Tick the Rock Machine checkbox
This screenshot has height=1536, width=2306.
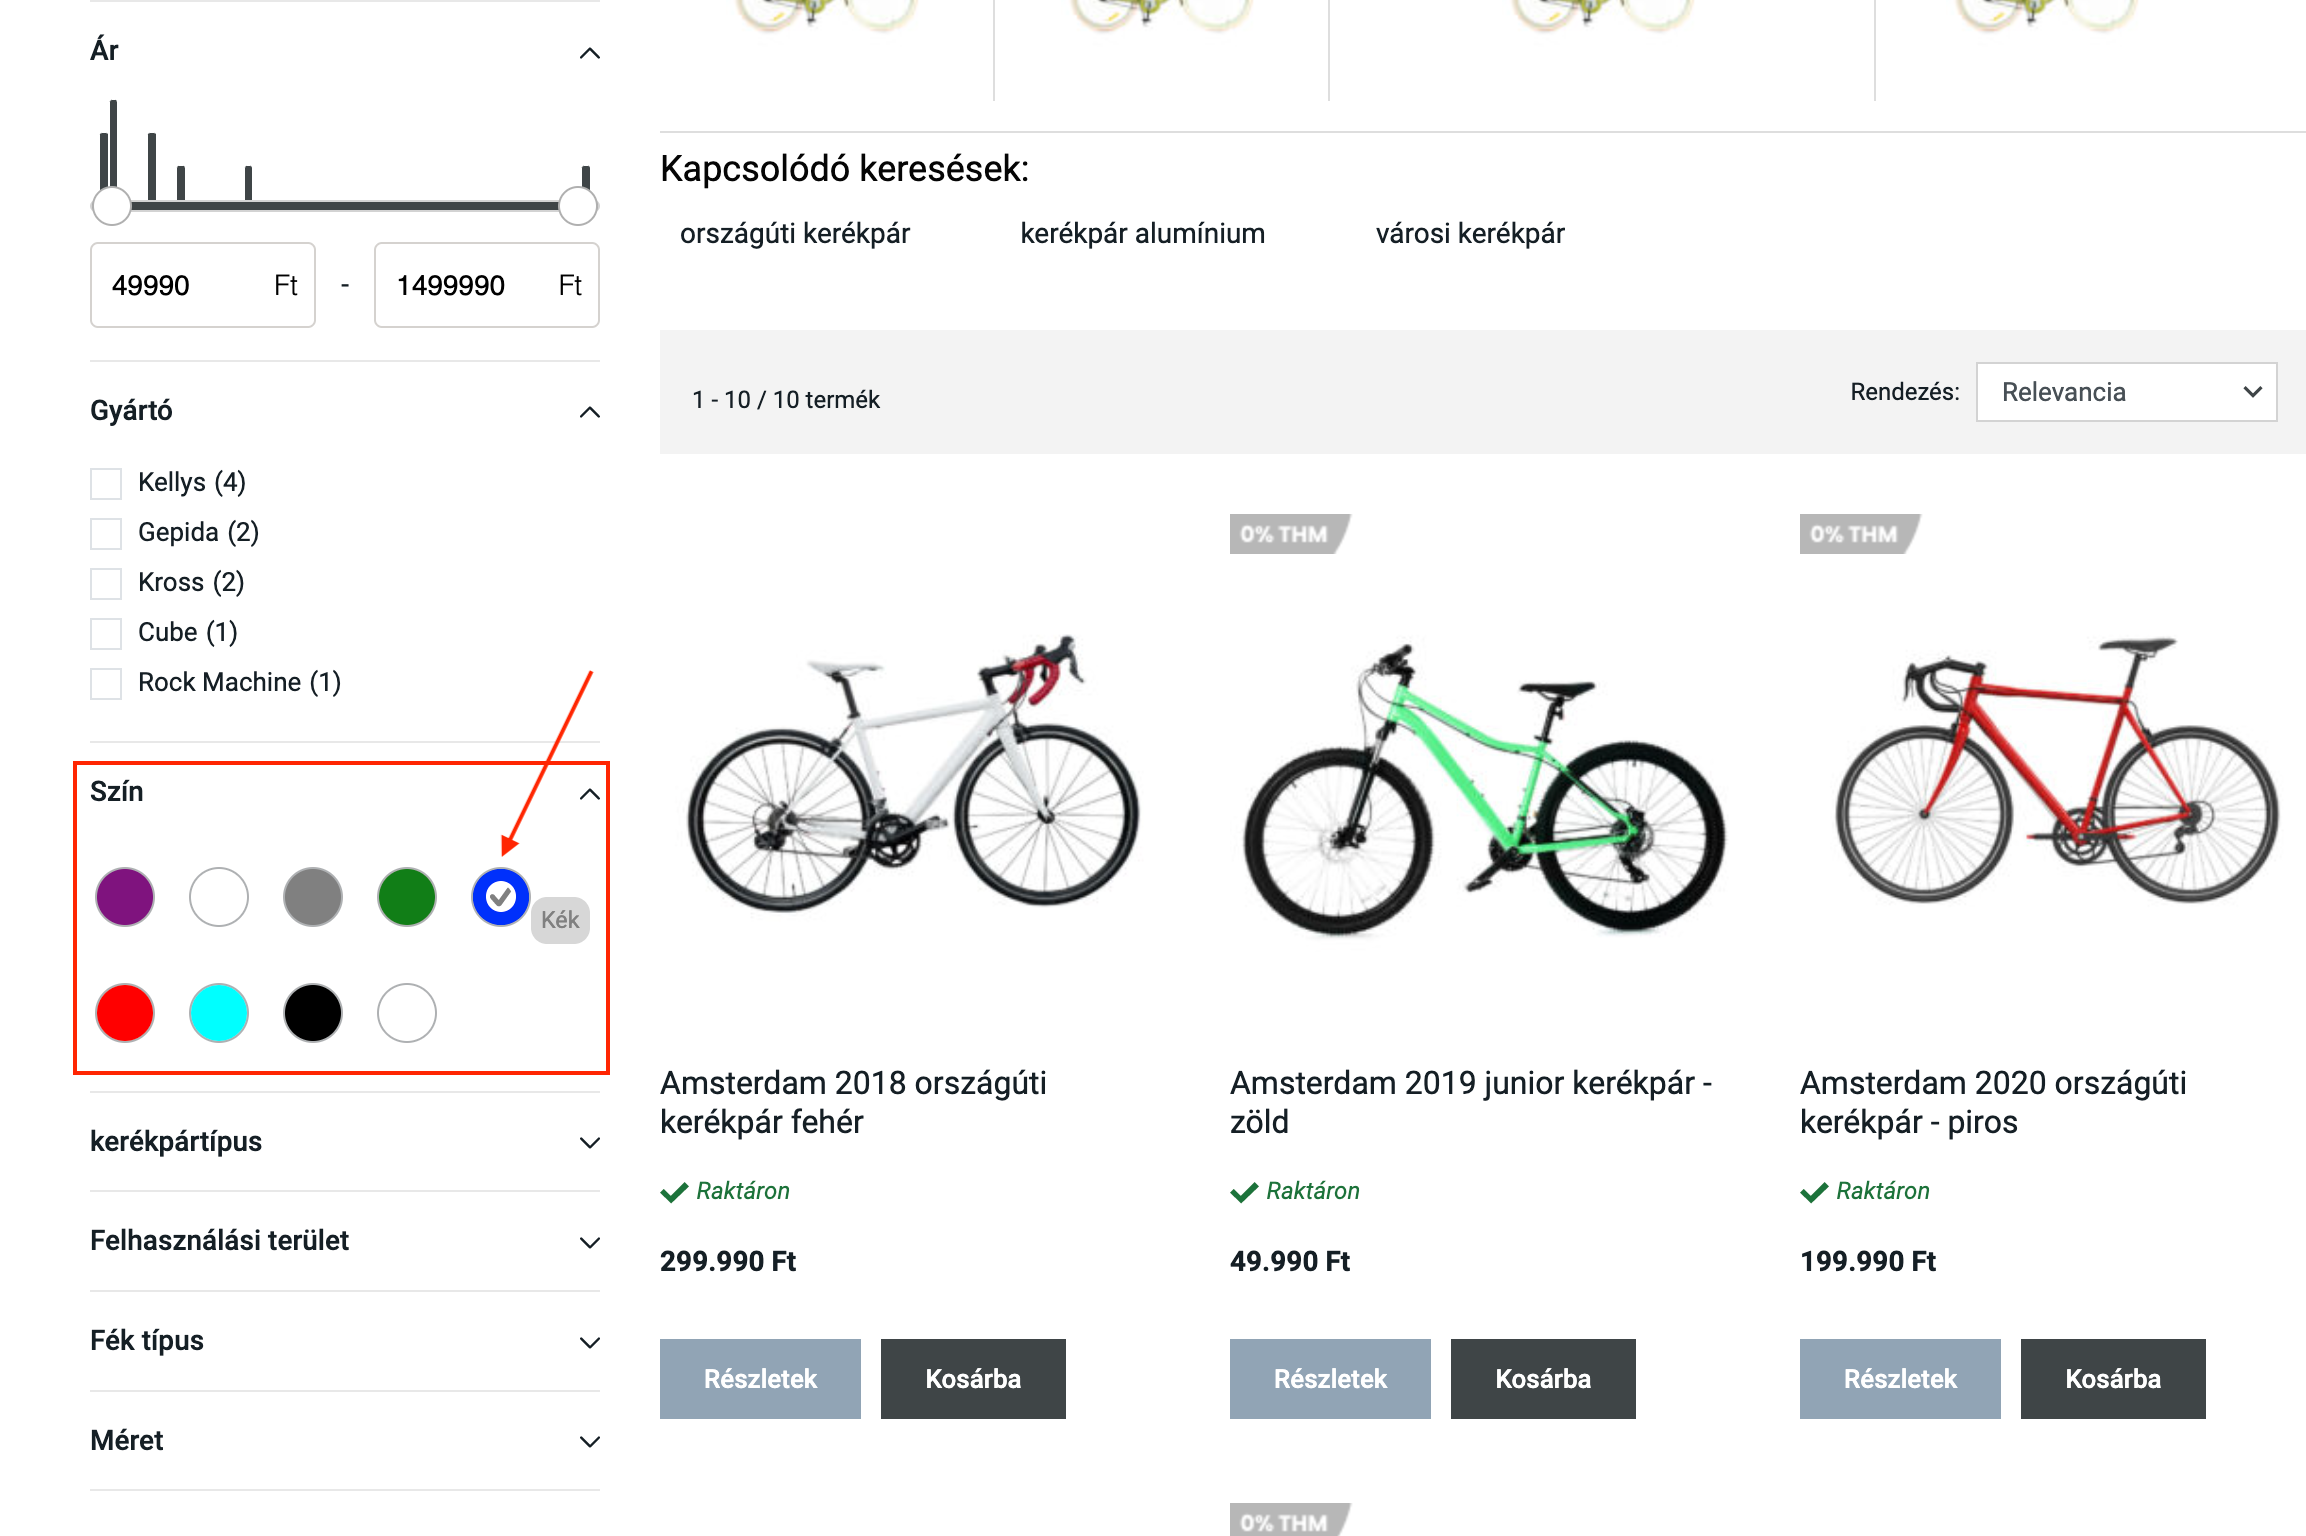(106, 683)
